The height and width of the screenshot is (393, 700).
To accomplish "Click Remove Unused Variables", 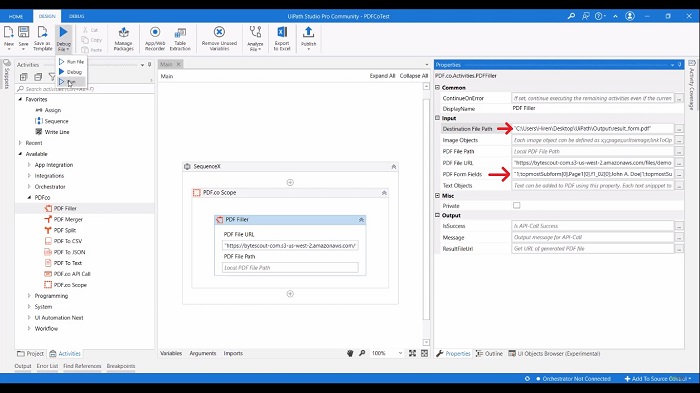I will [x=219, y=39].
